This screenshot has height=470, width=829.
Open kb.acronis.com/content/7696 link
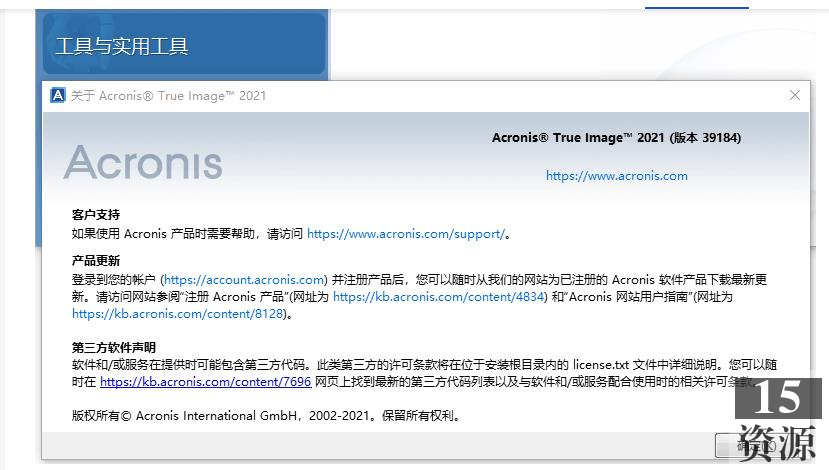[205, 382]
